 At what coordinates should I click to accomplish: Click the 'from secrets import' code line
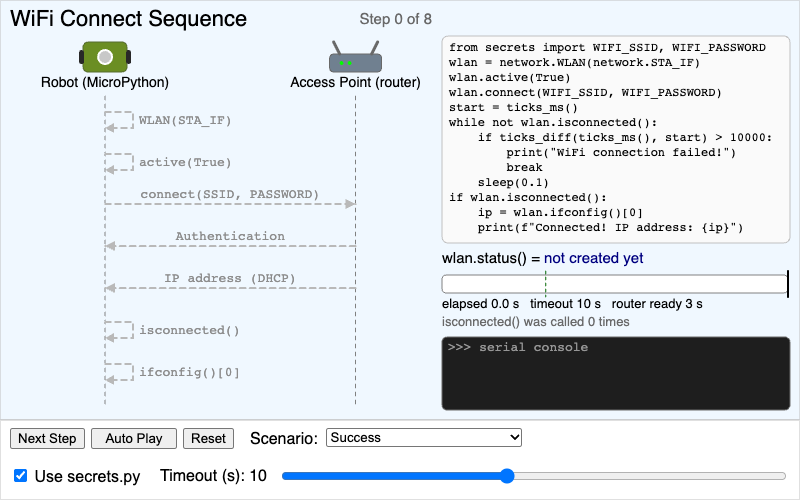(607, 47)
